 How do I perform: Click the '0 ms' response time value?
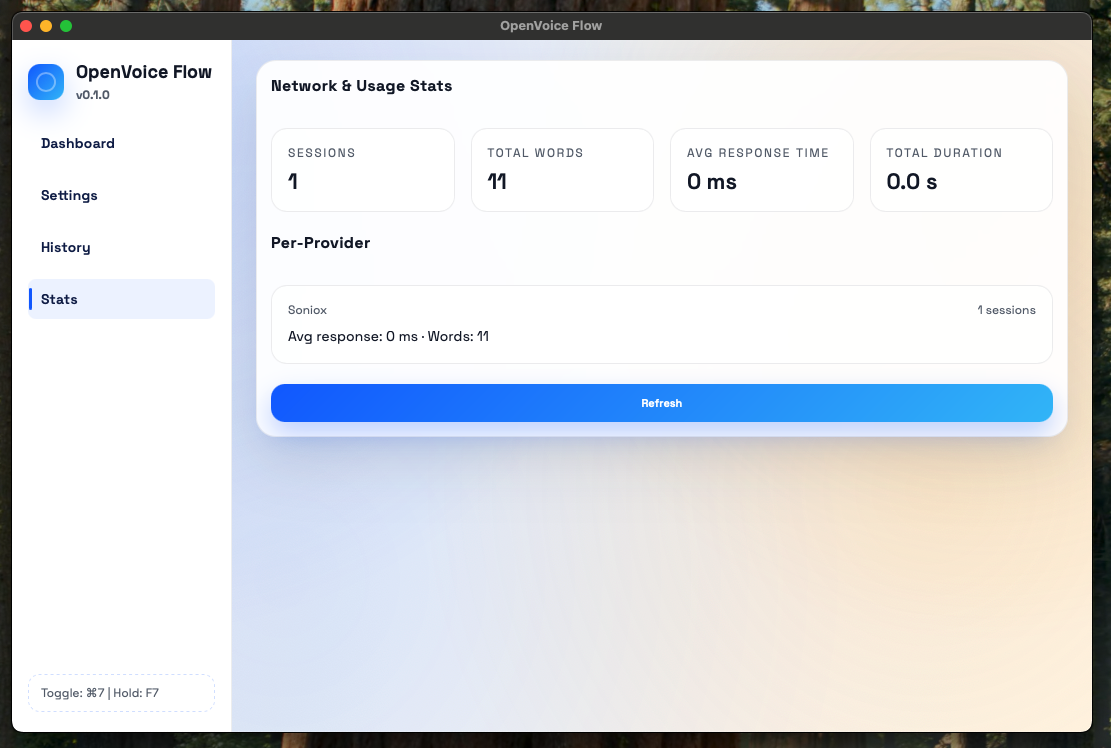(711, 182)
